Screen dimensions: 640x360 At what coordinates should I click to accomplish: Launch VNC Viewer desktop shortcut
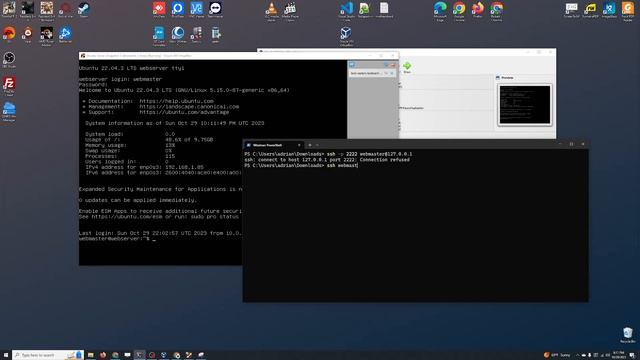tap(196, 10)
